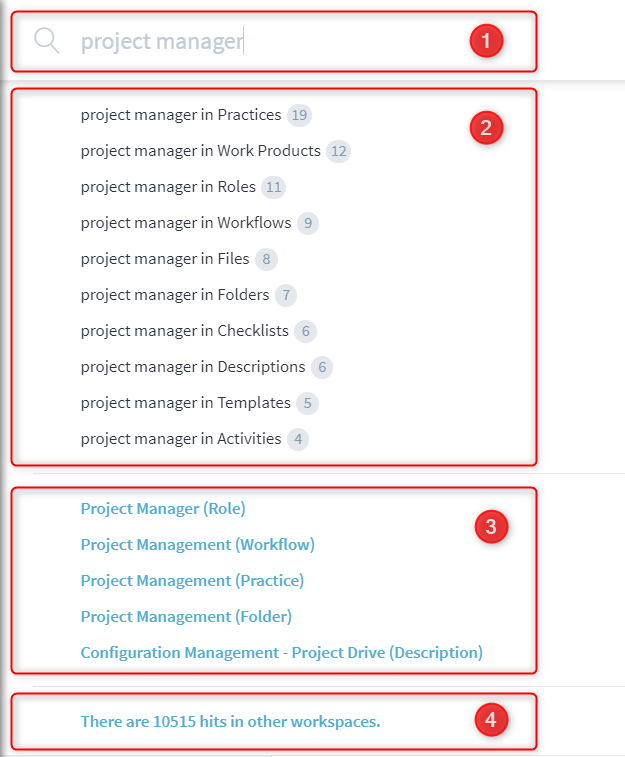Select project manager in Templates suggestion
625x757 pixels.
[186, 403]
